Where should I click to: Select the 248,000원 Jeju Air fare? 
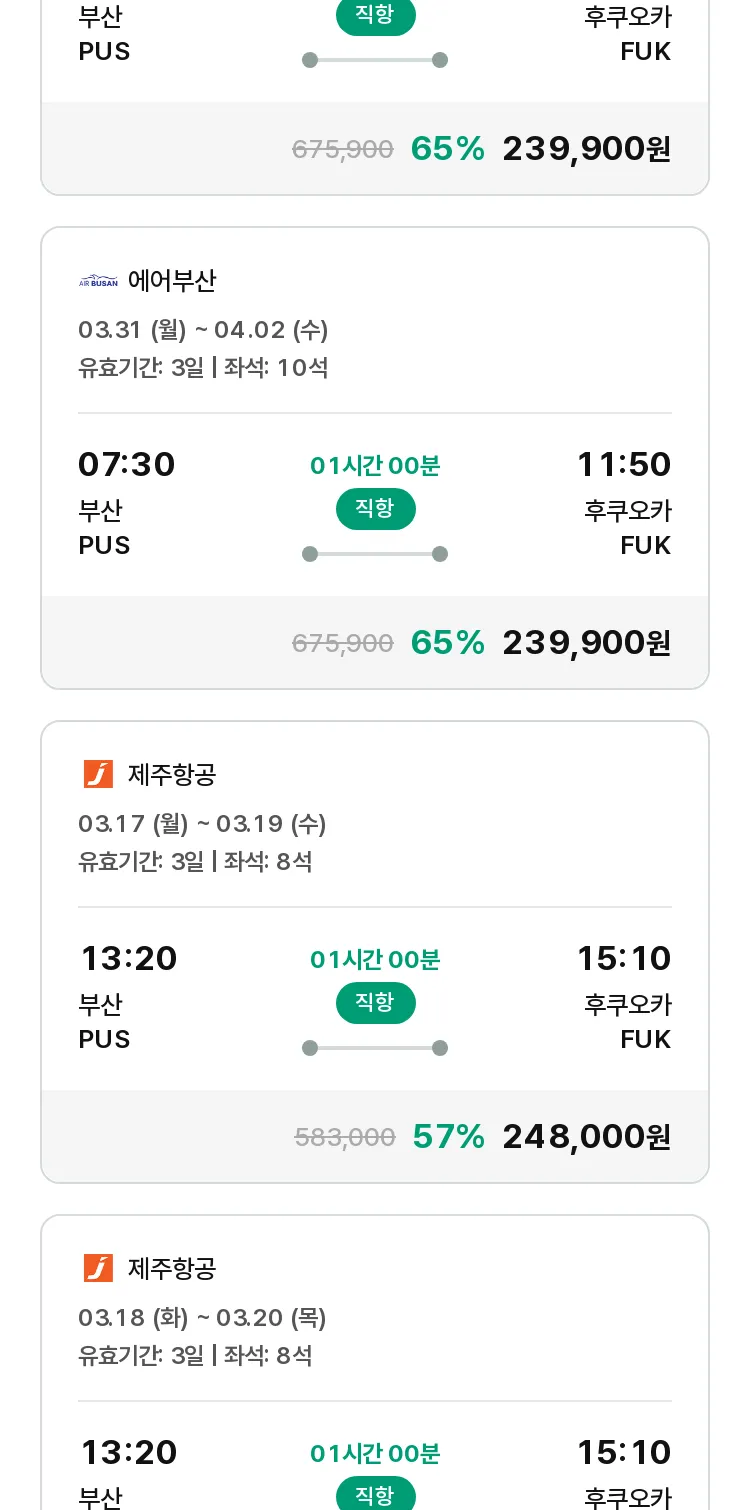tap(586, 1136)
